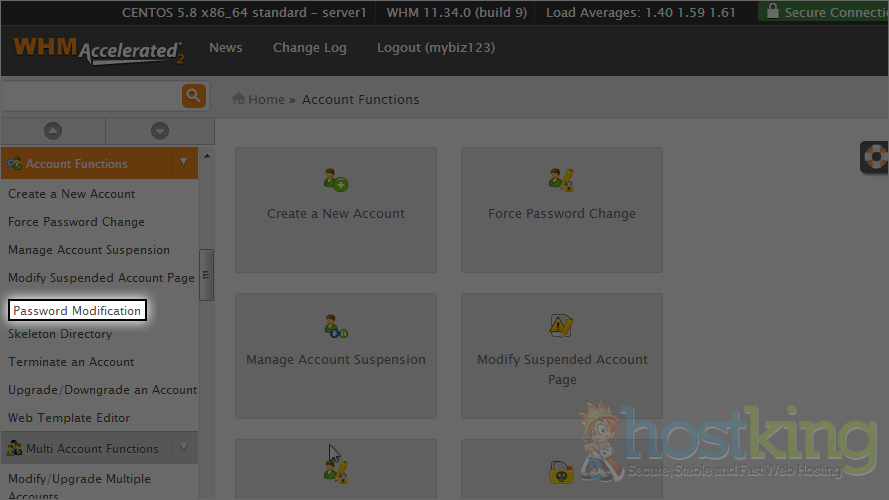Click the Home icon in the breadcrumb
Image resolution: width=889 pixels, height=500 pixels.
239,99
